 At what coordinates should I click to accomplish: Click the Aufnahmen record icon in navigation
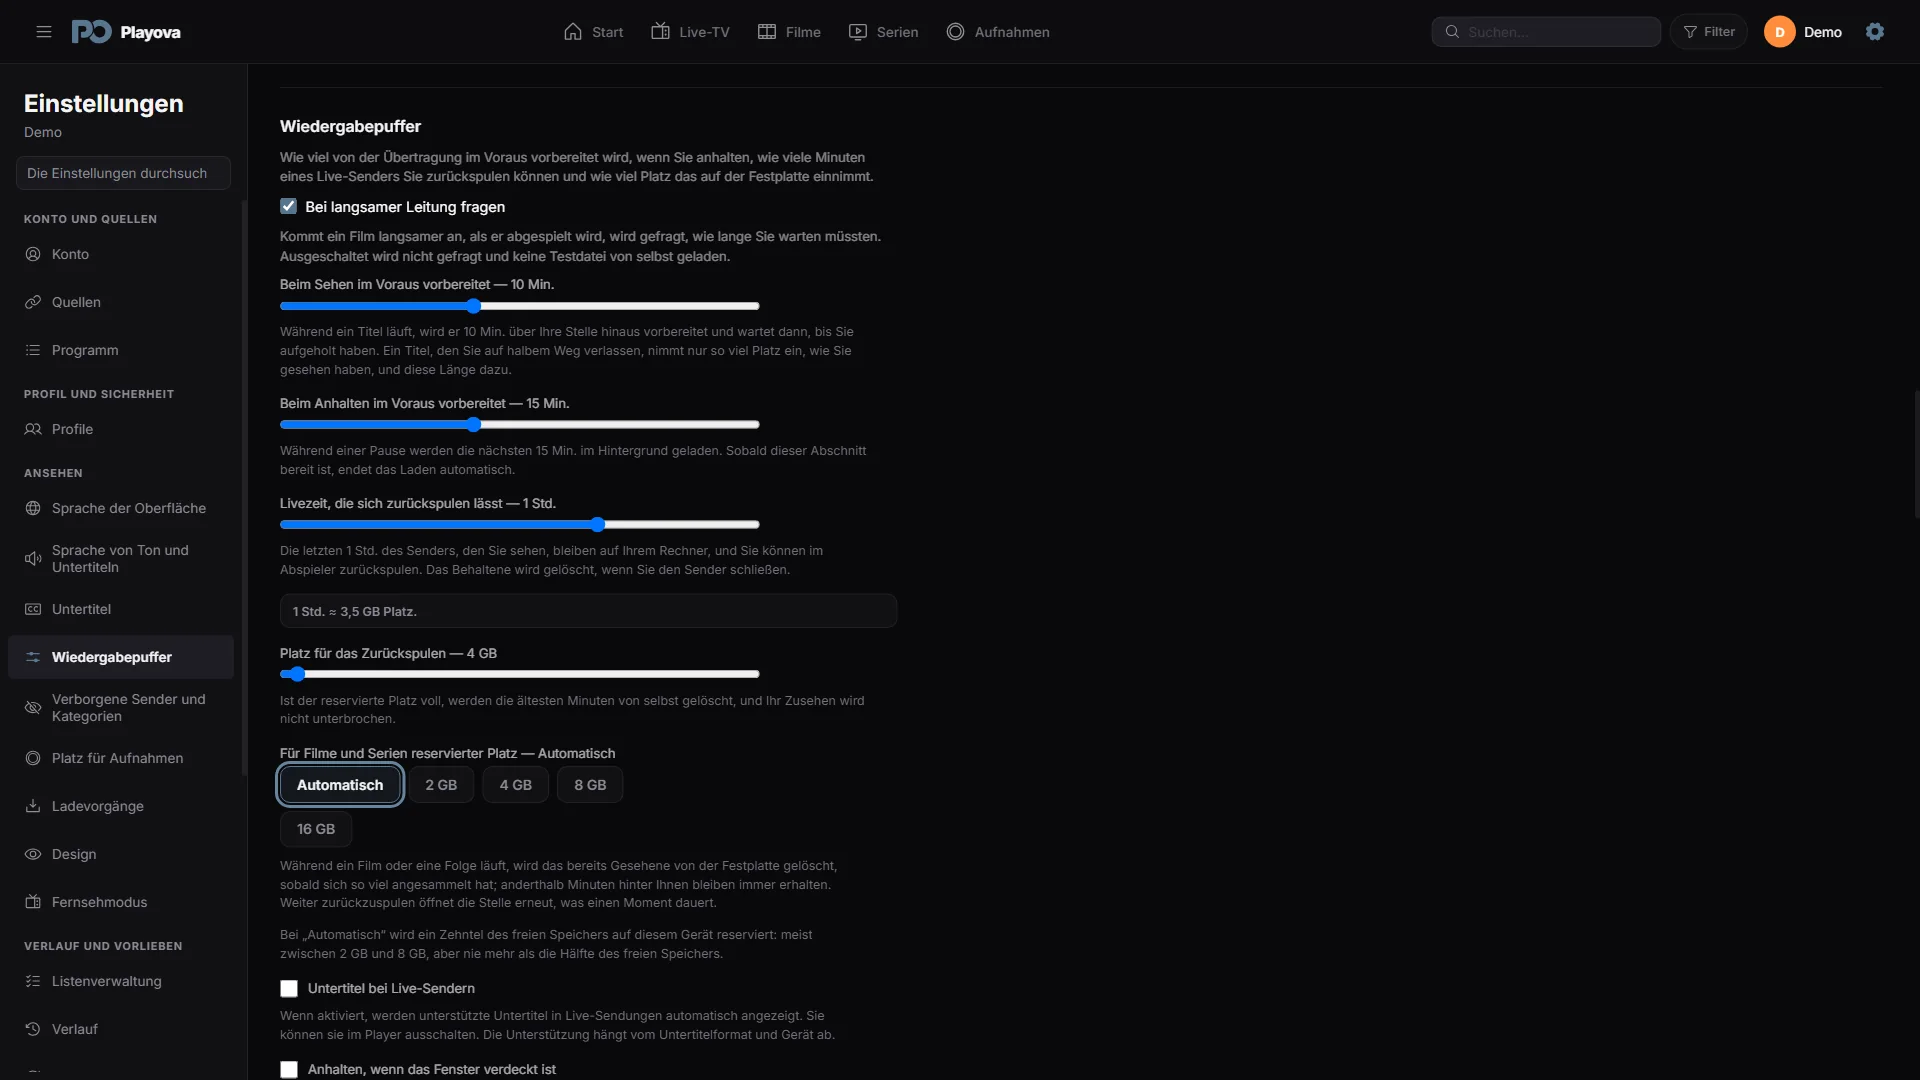955,32
